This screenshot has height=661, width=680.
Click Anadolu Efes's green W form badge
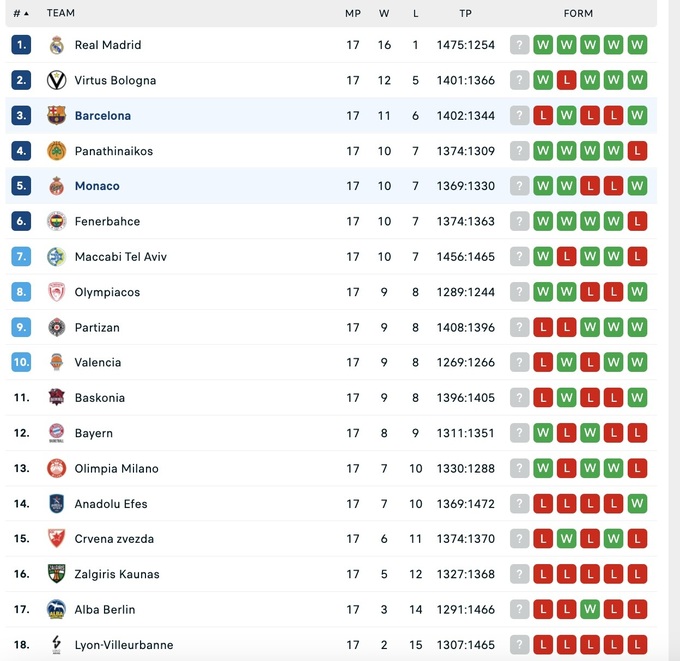pos(637,503)
